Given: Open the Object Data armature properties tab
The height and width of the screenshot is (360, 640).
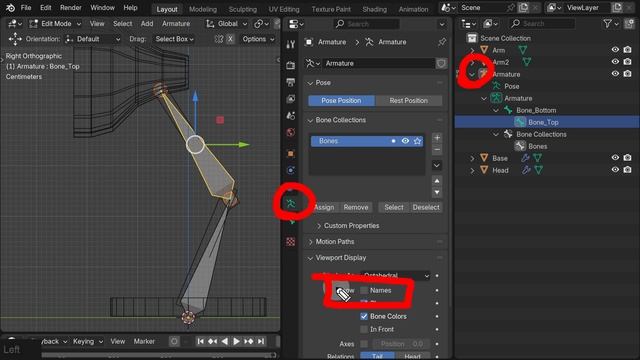Looking at the screenshot, I should (x=291, y=203).
